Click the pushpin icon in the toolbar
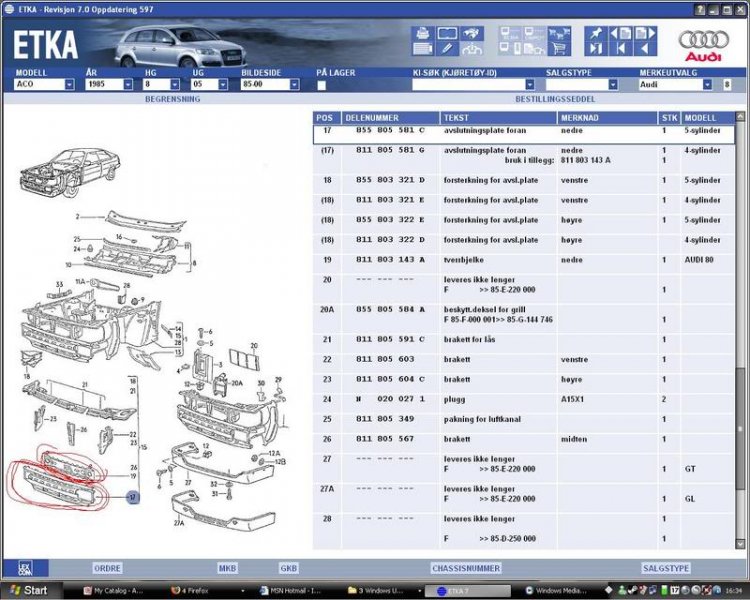This screenshot has width=750, height=600. click(x=594, y=32)
